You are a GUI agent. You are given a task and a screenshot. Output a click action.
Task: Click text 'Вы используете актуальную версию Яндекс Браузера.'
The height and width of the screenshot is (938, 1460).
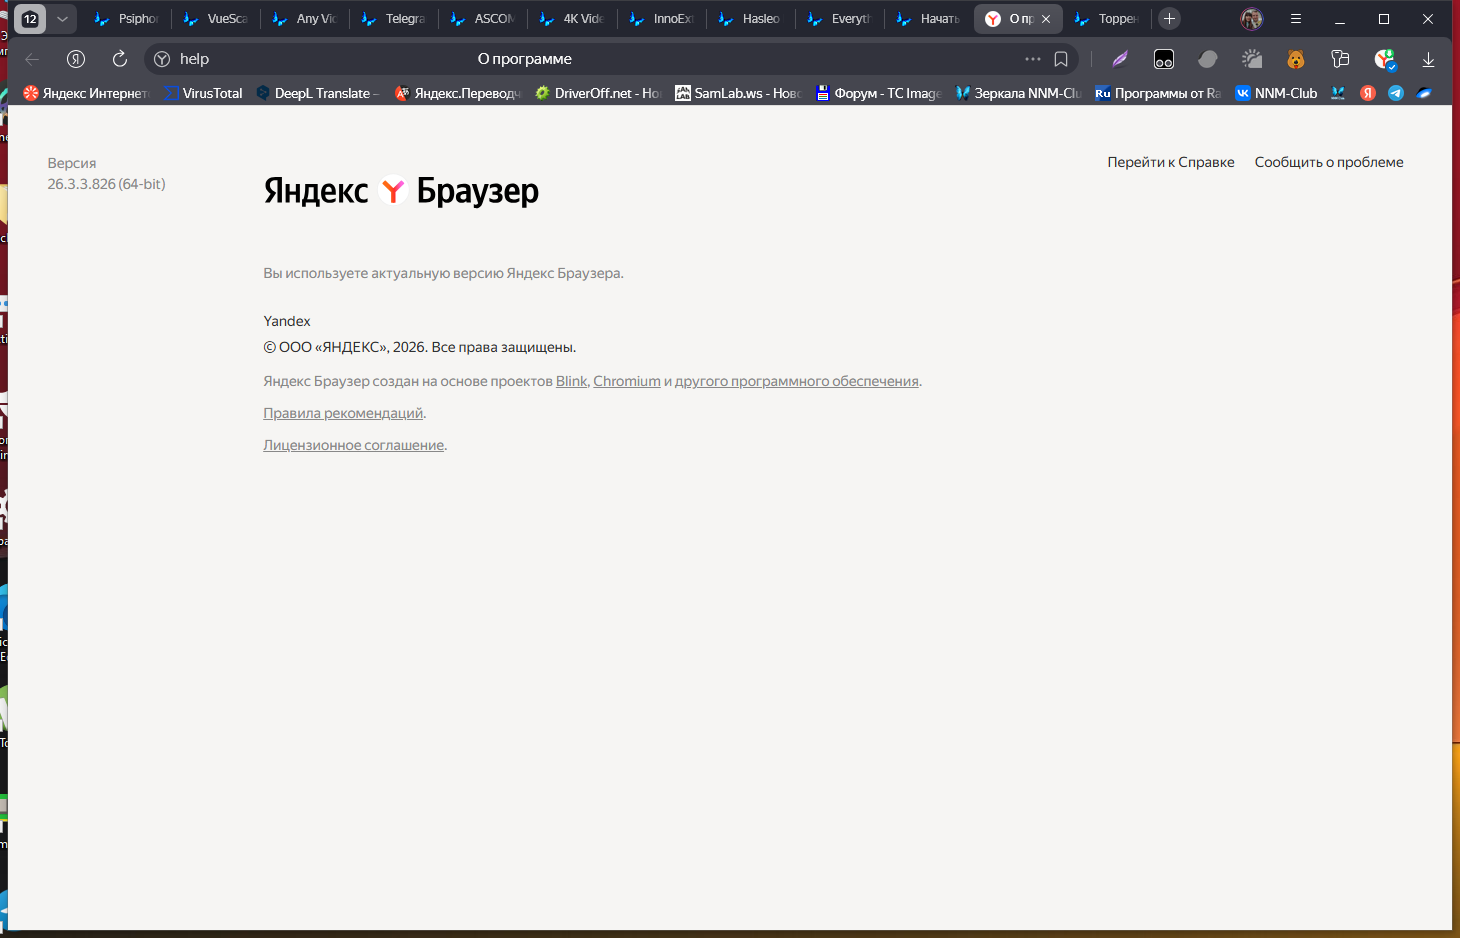pyautogui.click(x=443, y=273)
